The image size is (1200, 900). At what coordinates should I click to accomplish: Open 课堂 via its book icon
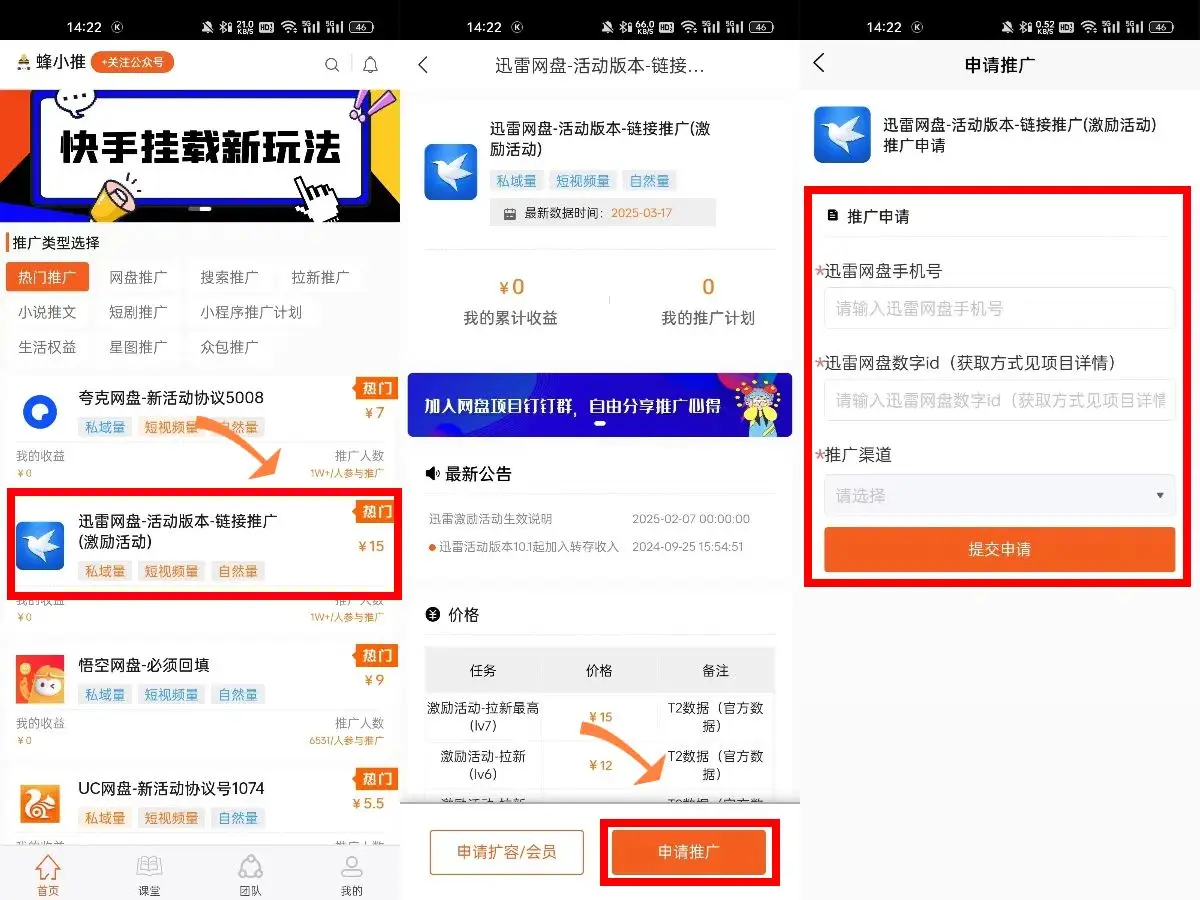(x=149, y=871)
